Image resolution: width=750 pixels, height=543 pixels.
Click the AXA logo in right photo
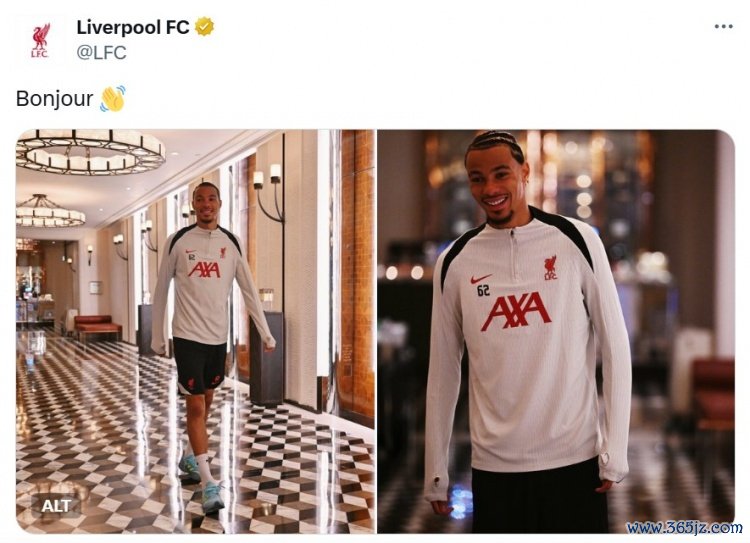click(516, 311)
